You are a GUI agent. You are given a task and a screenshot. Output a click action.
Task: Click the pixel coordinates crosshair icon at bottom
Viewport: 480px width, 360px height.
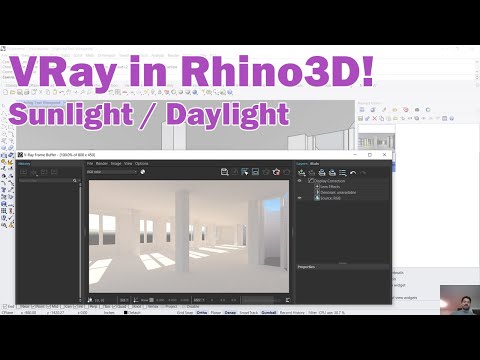click(90, 300)
